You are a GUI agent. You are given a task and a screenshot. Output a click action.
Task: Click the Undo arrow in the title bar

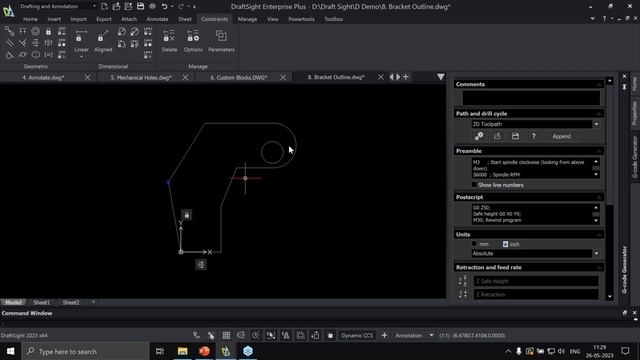pyautogui.click(x=164, y=6)
